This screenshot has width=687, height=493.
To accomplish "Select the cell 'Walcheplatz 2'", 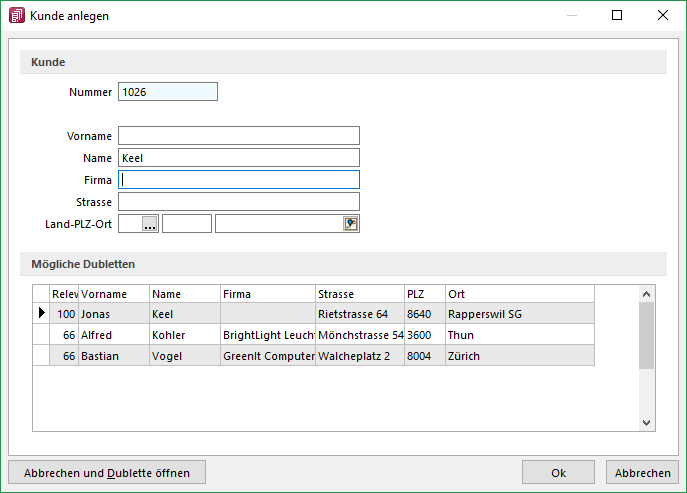I will pos(360,356).
